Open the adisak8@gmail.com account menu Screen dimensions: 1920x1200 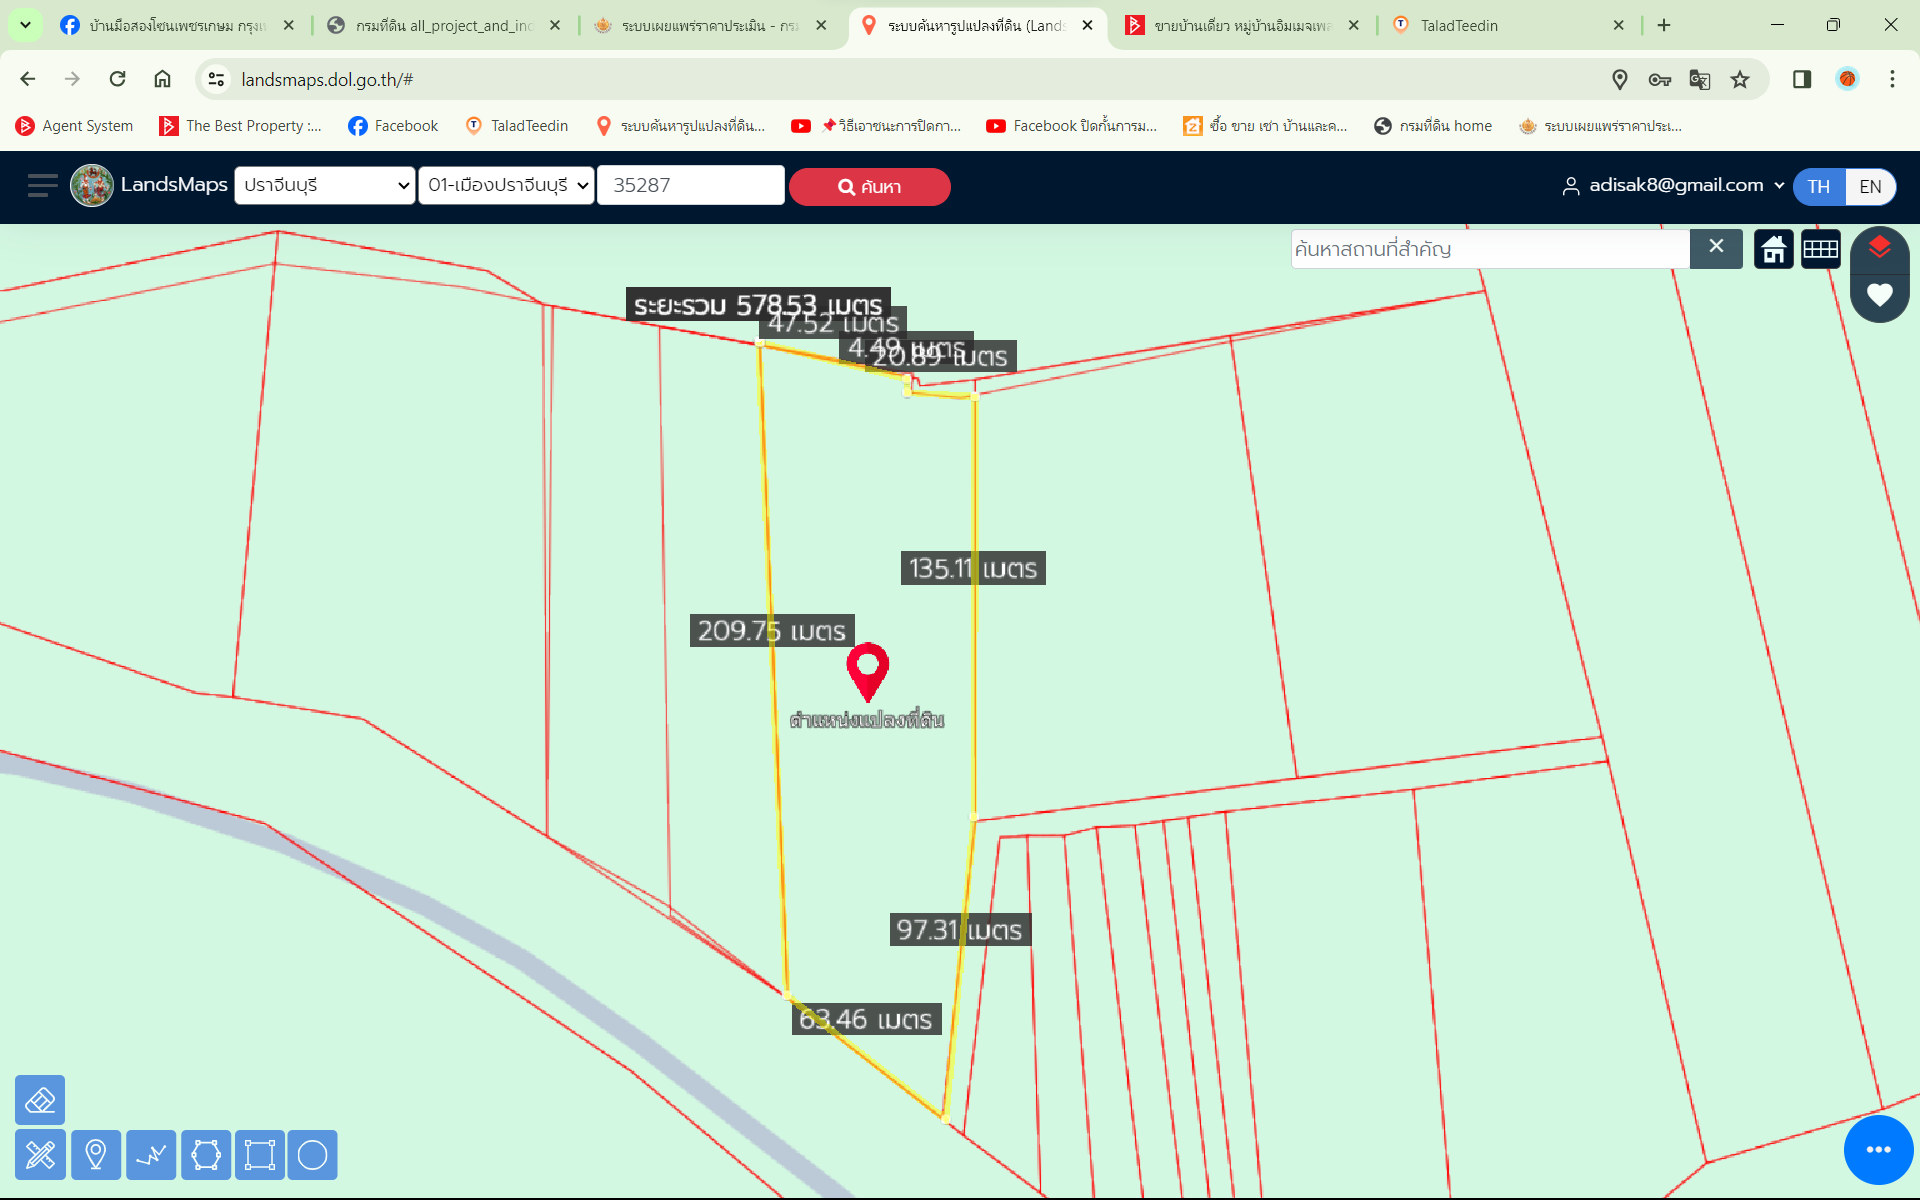pos(1673,185)
